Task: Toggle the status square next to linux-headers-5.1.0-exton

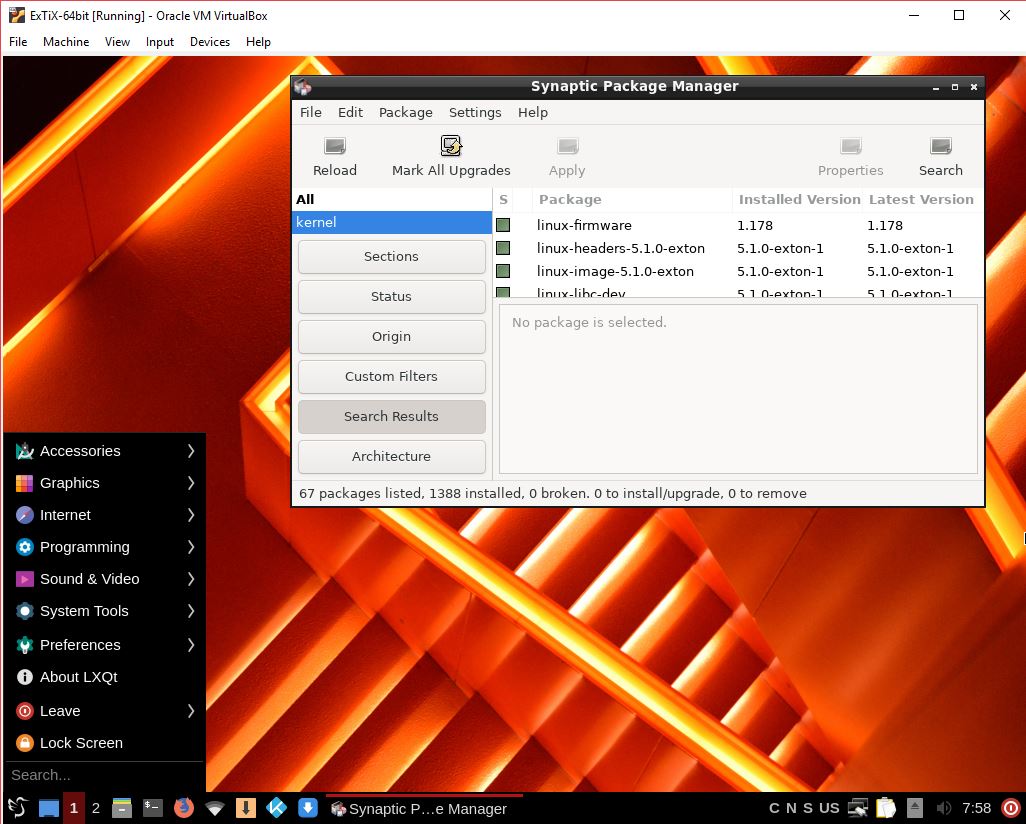Action: pyautogui.click(x=502, y=248)
